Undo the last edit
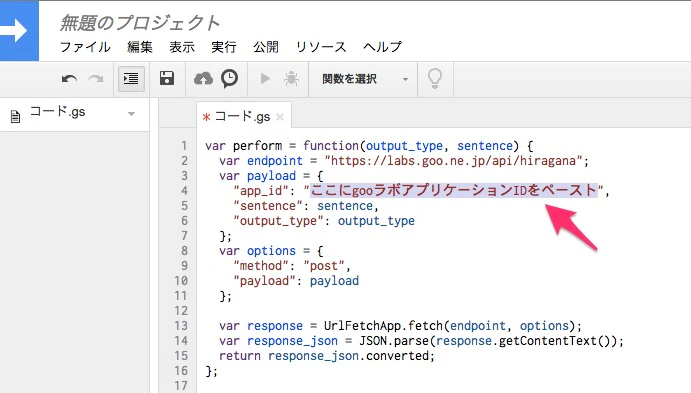Image resolution: width=691 pixels, height=393 pixels. click(69, 79)
